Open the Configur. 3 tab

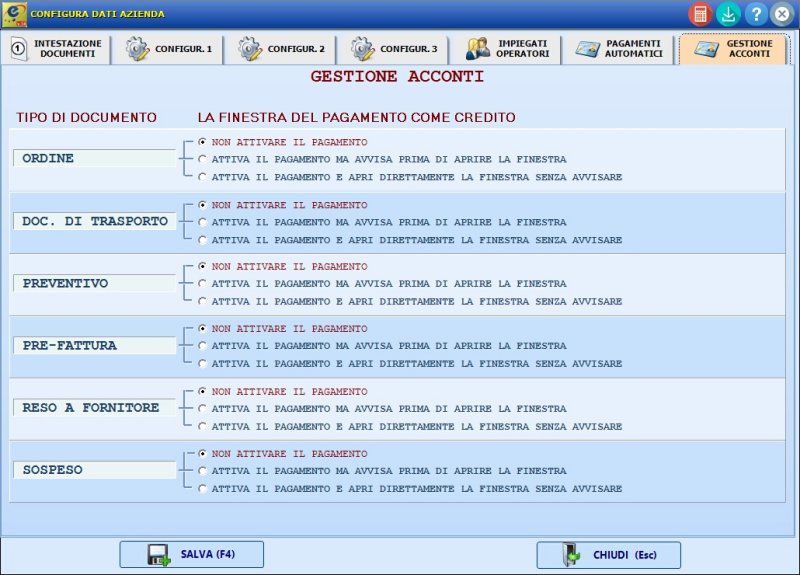(x=392, y=49)
